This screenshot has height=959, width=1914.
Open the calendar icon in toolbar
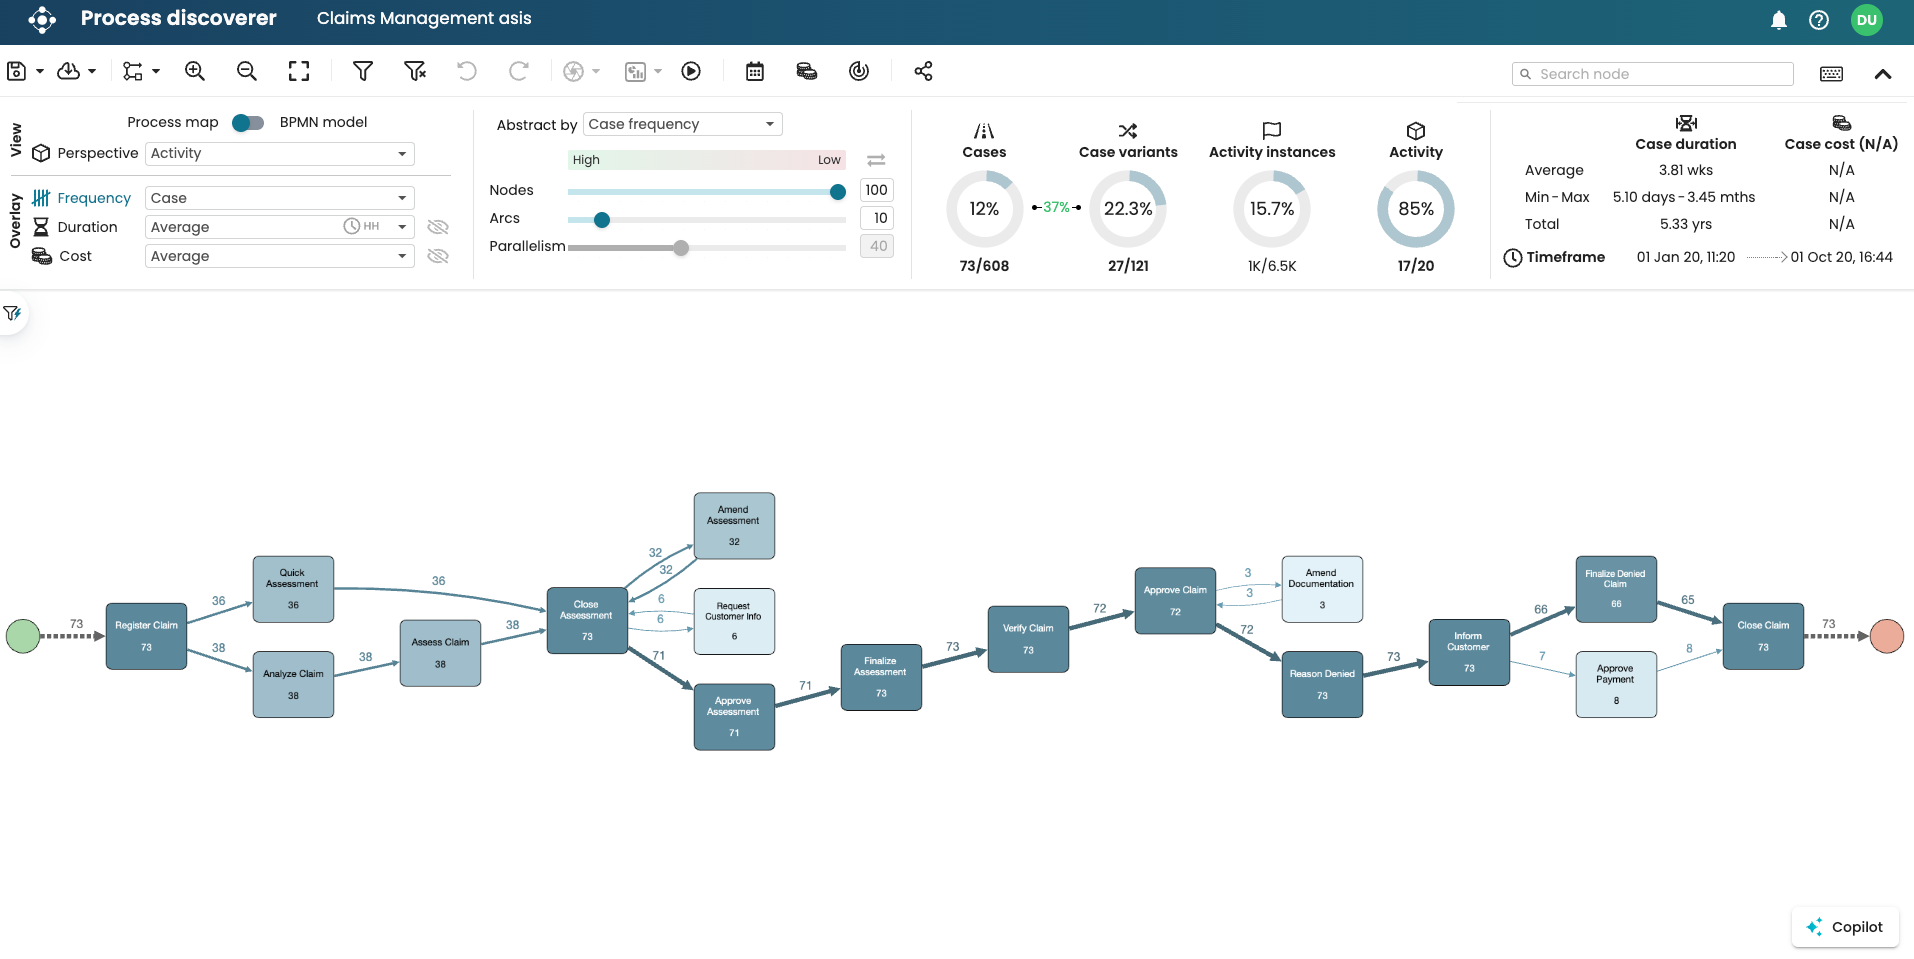(x=755, y=71)
